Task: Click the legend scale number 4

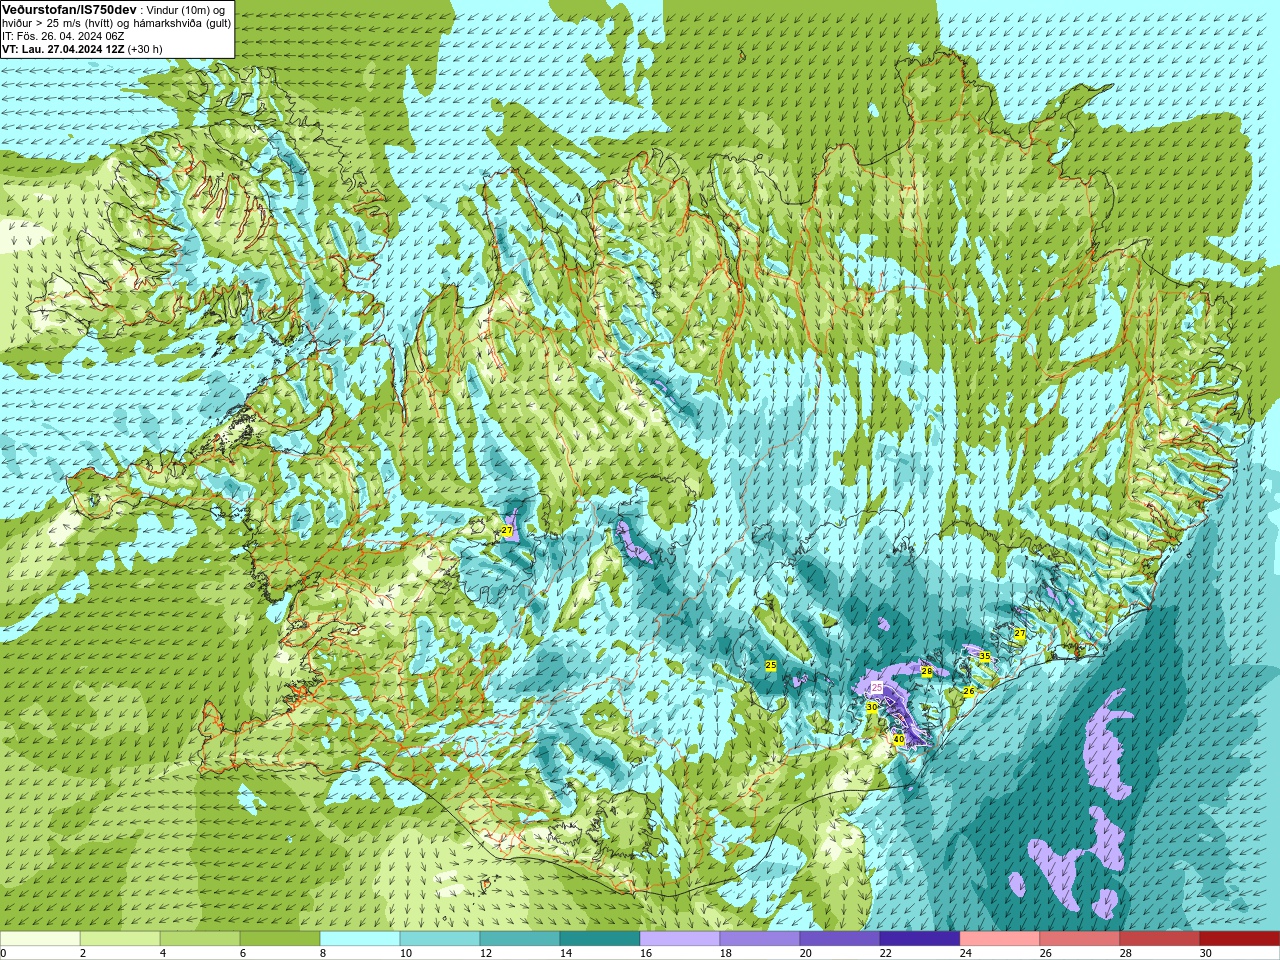Action: (163, 954)
